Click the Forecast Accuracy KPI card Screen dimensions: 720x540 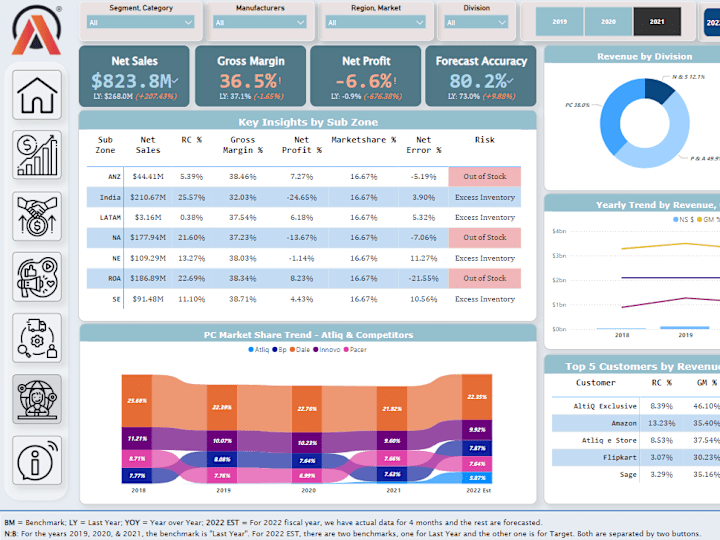481,76
